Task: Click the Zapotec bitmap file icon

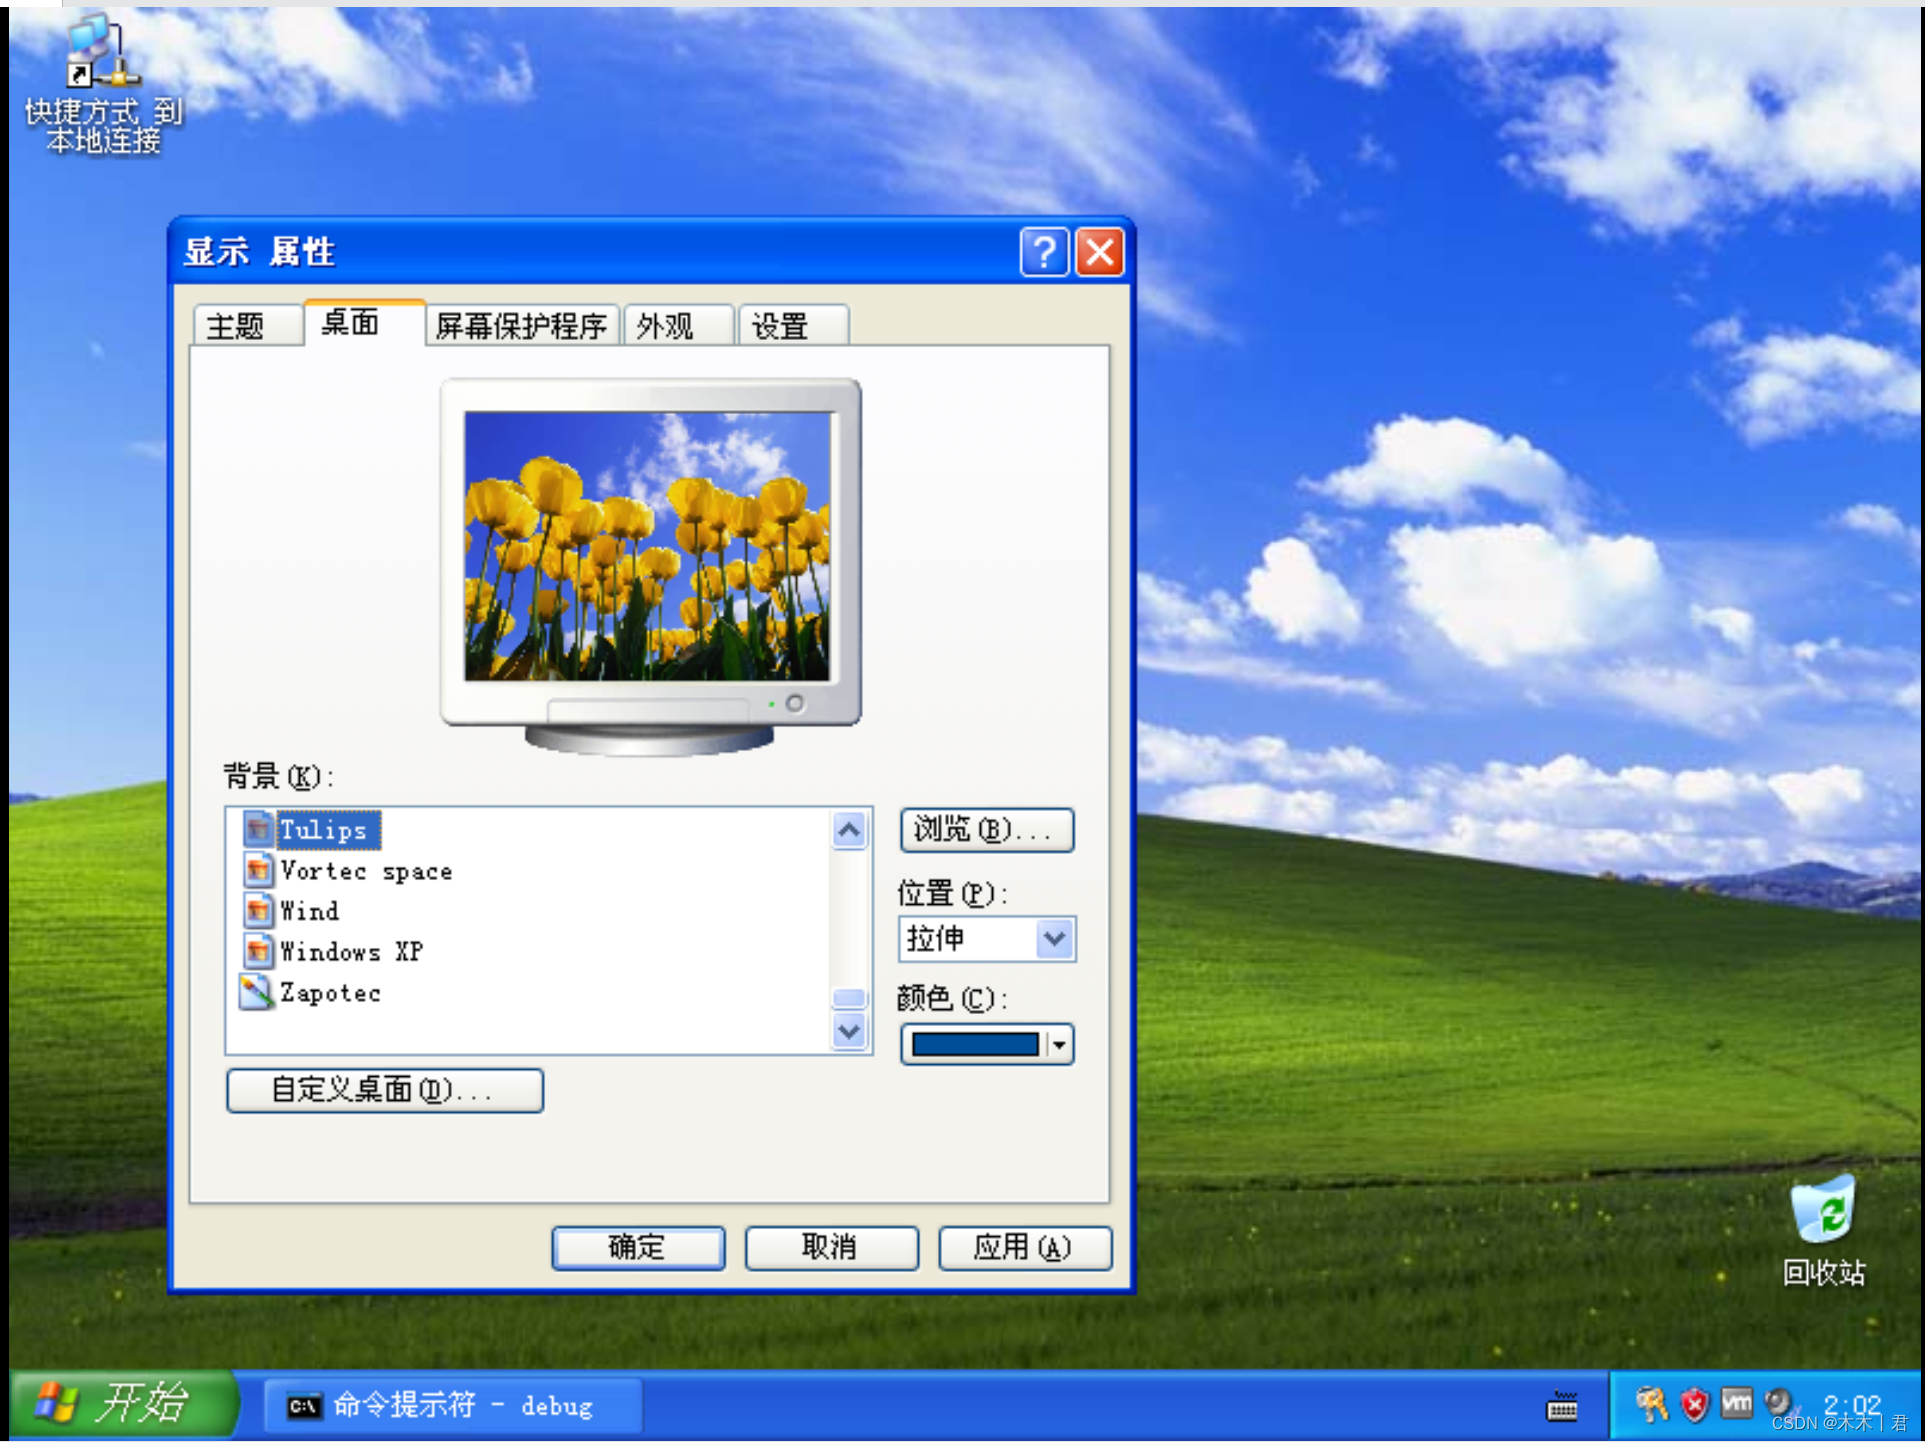Action: 257,992
